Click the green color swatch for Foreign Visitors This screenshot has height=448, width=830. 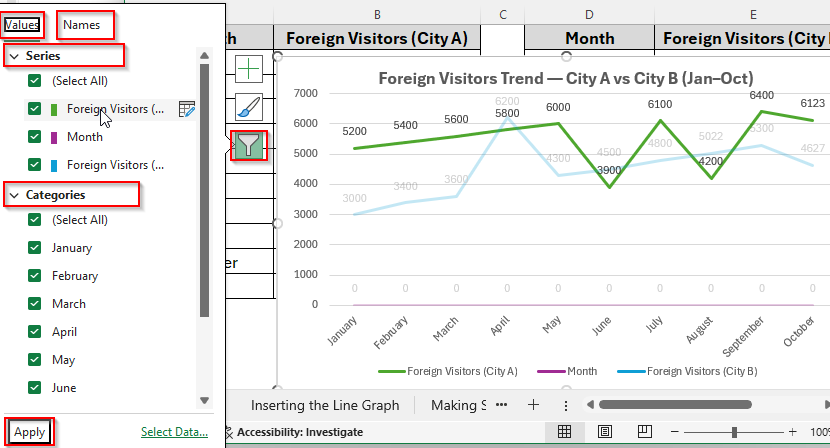pyautogui.click(x=53, y=110)
